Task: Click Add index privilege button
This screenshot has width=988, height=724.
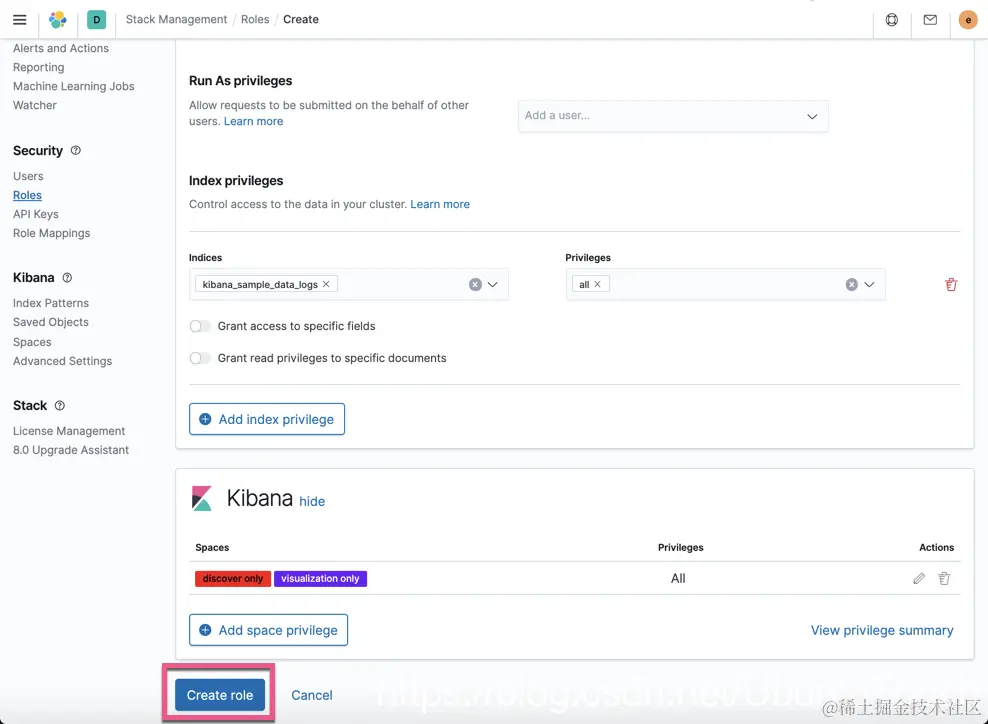Action: click(x=267, y=419)
